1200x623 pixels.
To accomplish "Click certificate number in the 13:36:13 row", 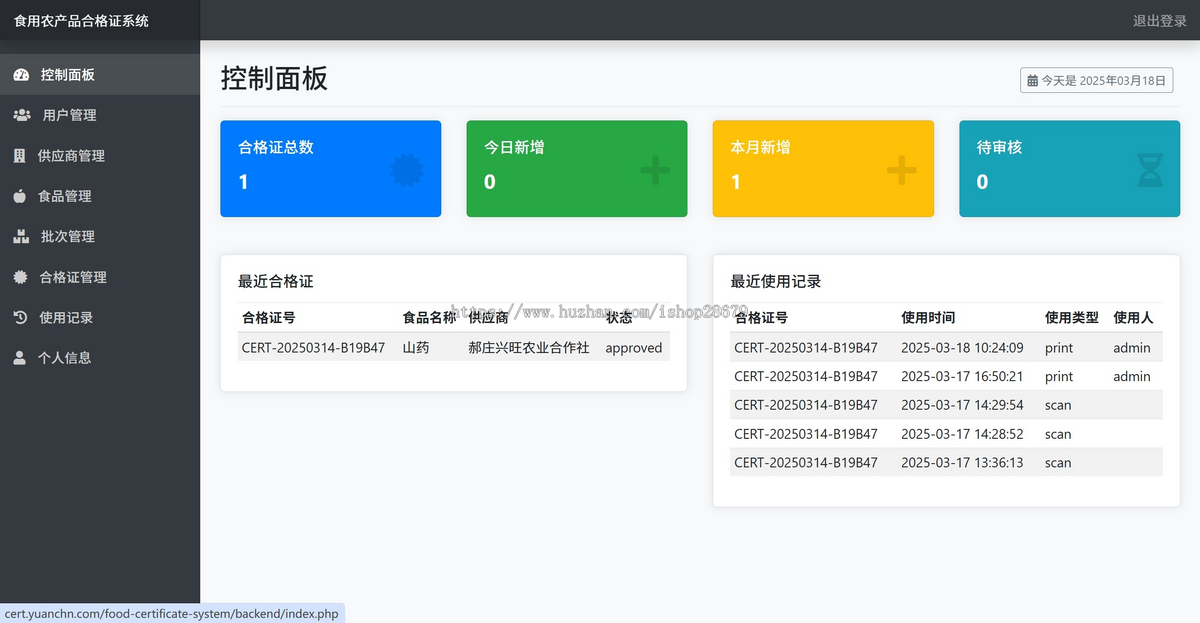I will click(806, 463).
